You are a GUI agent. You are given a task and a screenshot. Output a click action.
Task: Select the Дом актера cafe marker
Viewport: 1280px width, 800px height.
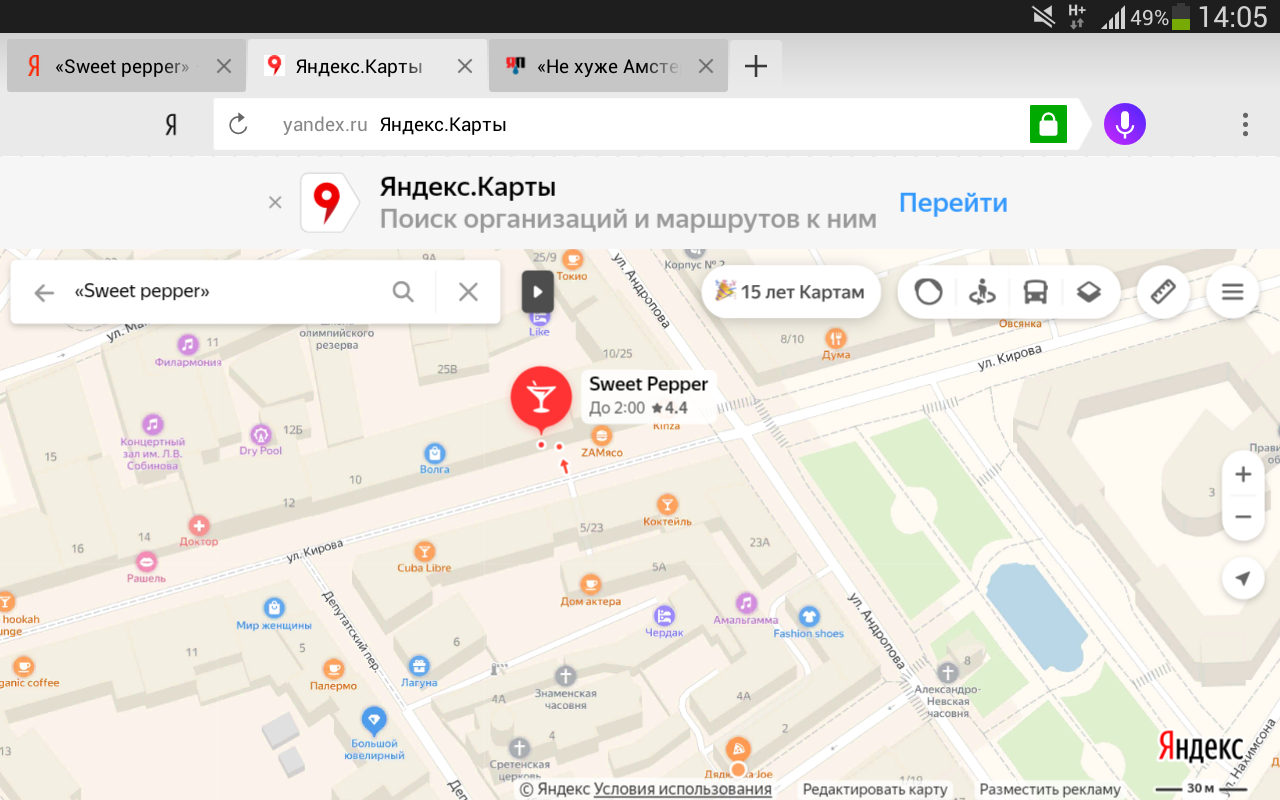[x=590, y=584]
